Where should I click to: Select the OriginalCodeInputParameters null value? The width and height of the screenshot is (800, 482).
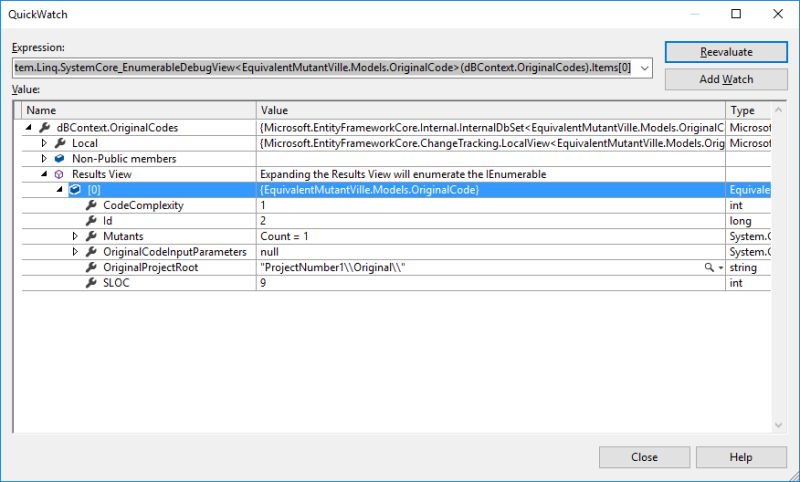click(x=269, y=252)
